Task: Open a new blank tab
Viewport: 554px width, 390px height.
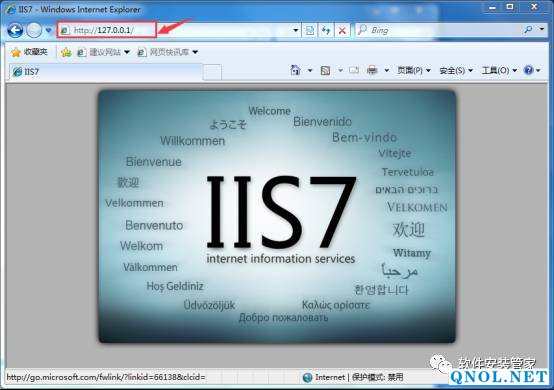Action: coord(213,72)
